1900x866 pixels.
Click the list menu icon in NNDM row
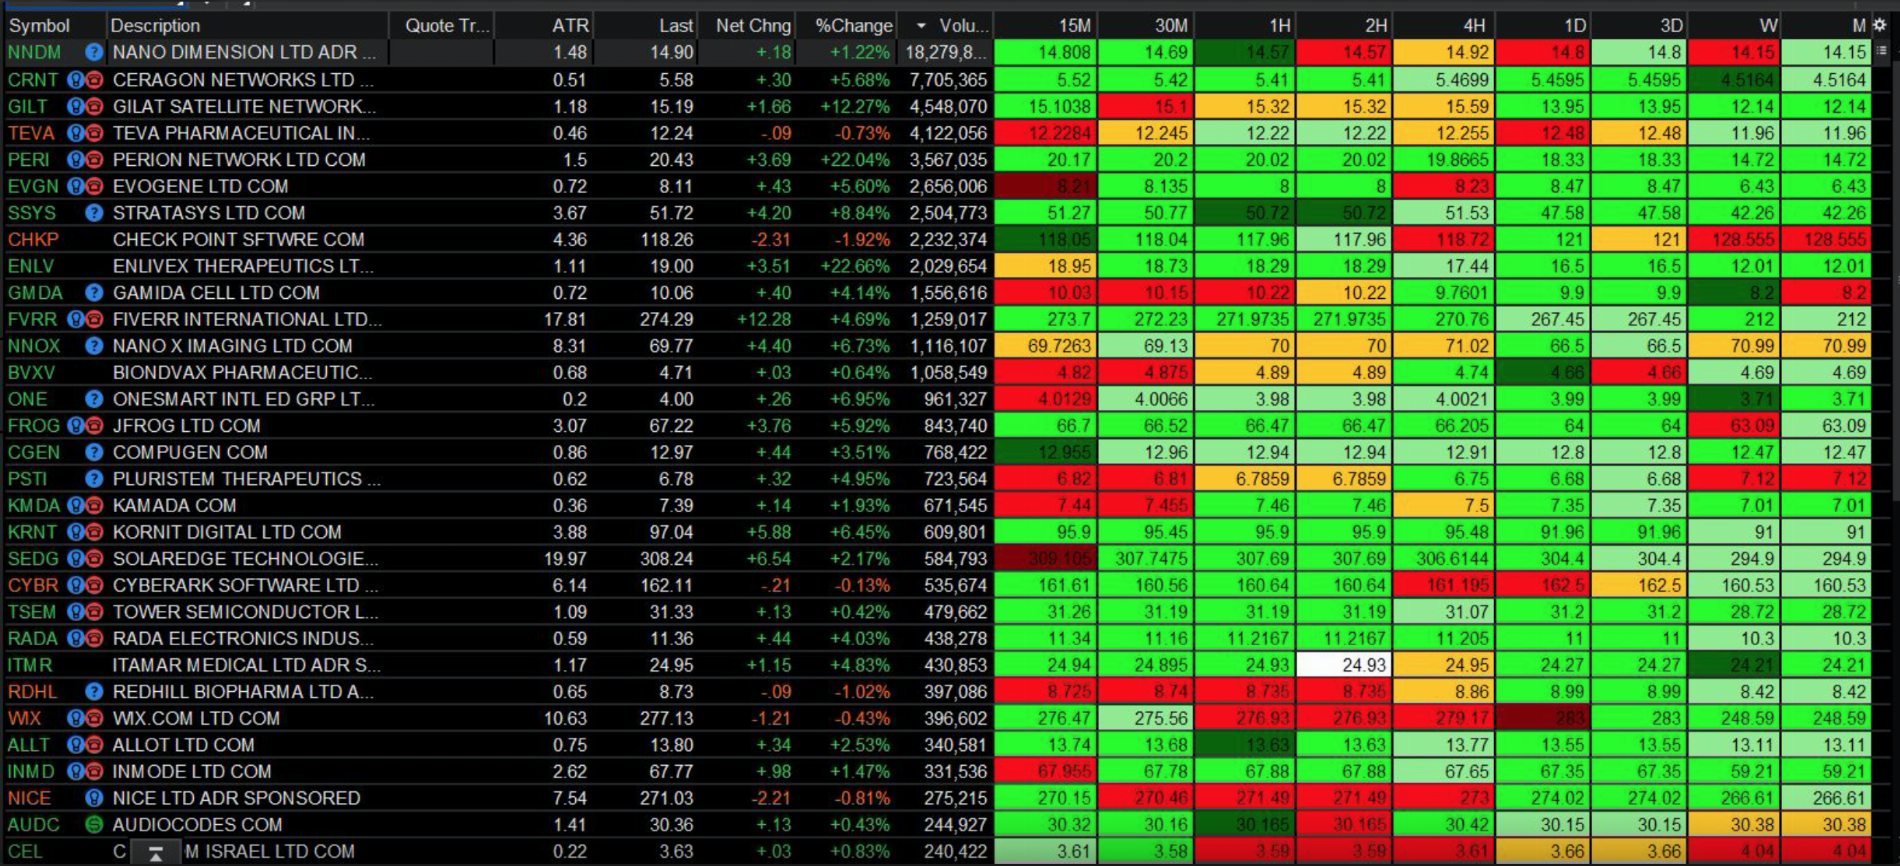pos(1881,52)
